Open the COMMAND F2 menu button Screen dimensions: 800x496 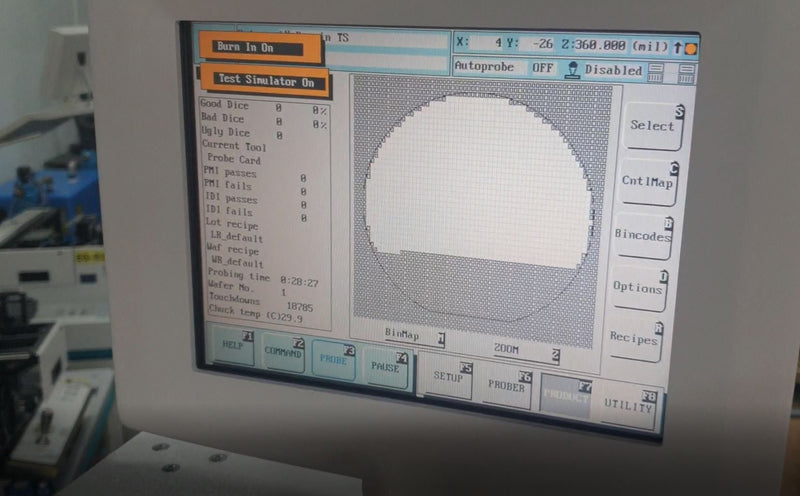point(283,353)
